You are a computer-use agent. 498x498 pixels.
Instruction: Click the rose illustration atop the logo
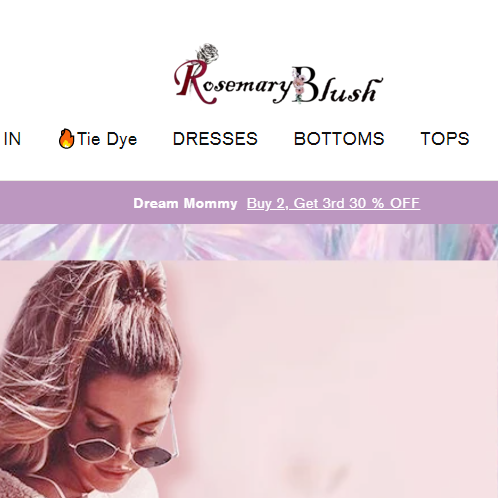coord(208,53)
